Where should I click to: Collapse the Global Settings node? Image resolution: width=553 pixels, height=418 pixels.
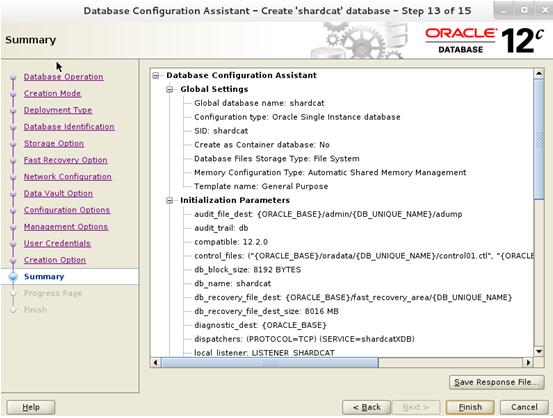pyautogui.click(x=170, y=89)
